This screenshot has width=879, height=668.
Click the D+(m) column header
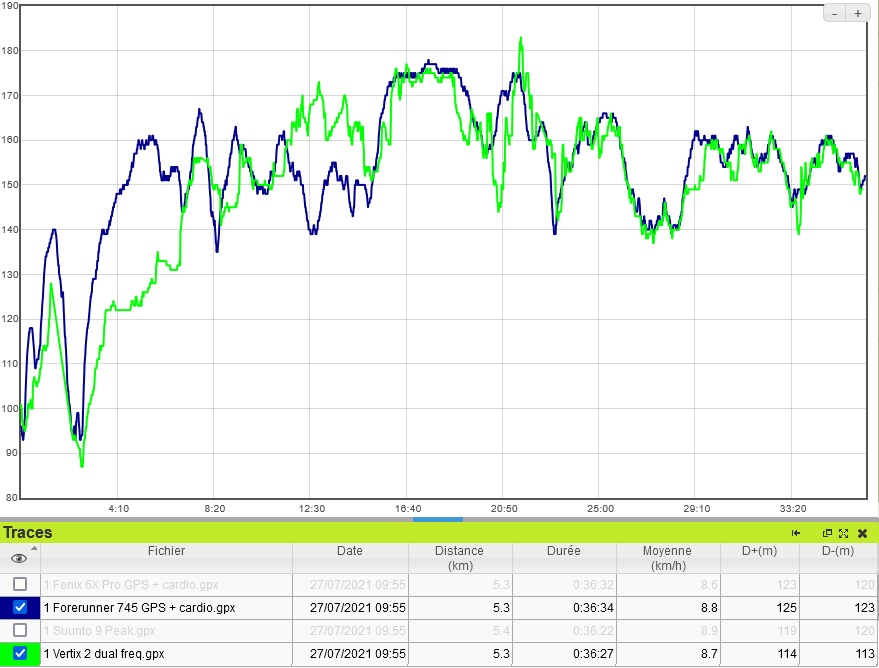(759, 551)
